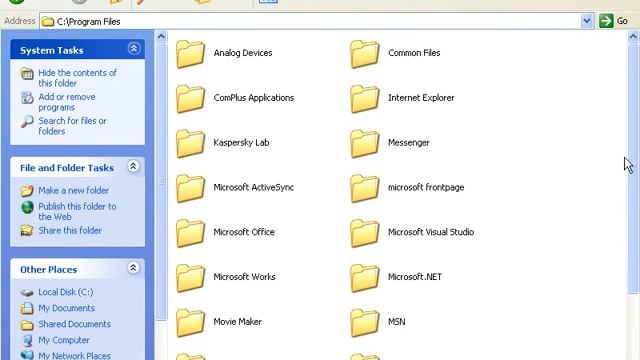Click the task pane scroll up arrow
Viewport: 640px width, 360px height.
click(161, 37)
